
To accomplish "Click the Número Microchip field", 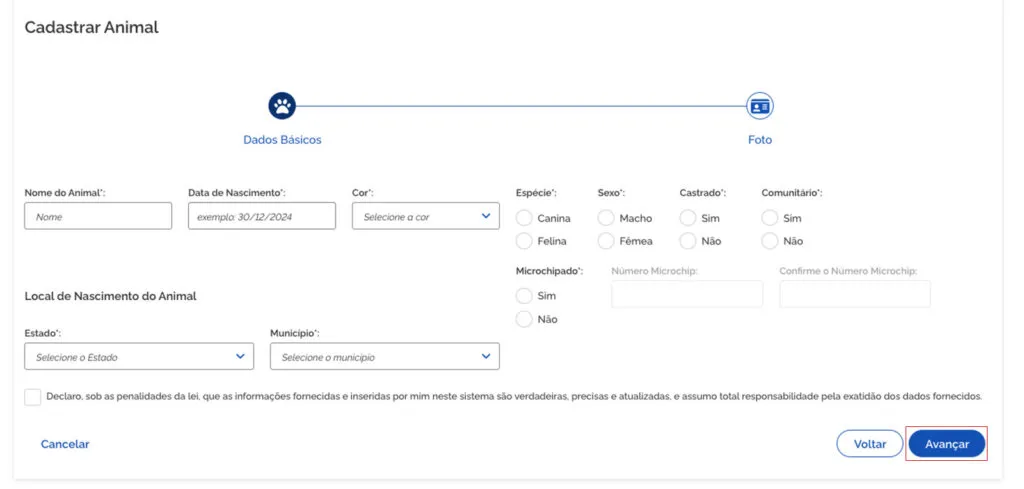I will pyautogui.click(x=687, y=294).
